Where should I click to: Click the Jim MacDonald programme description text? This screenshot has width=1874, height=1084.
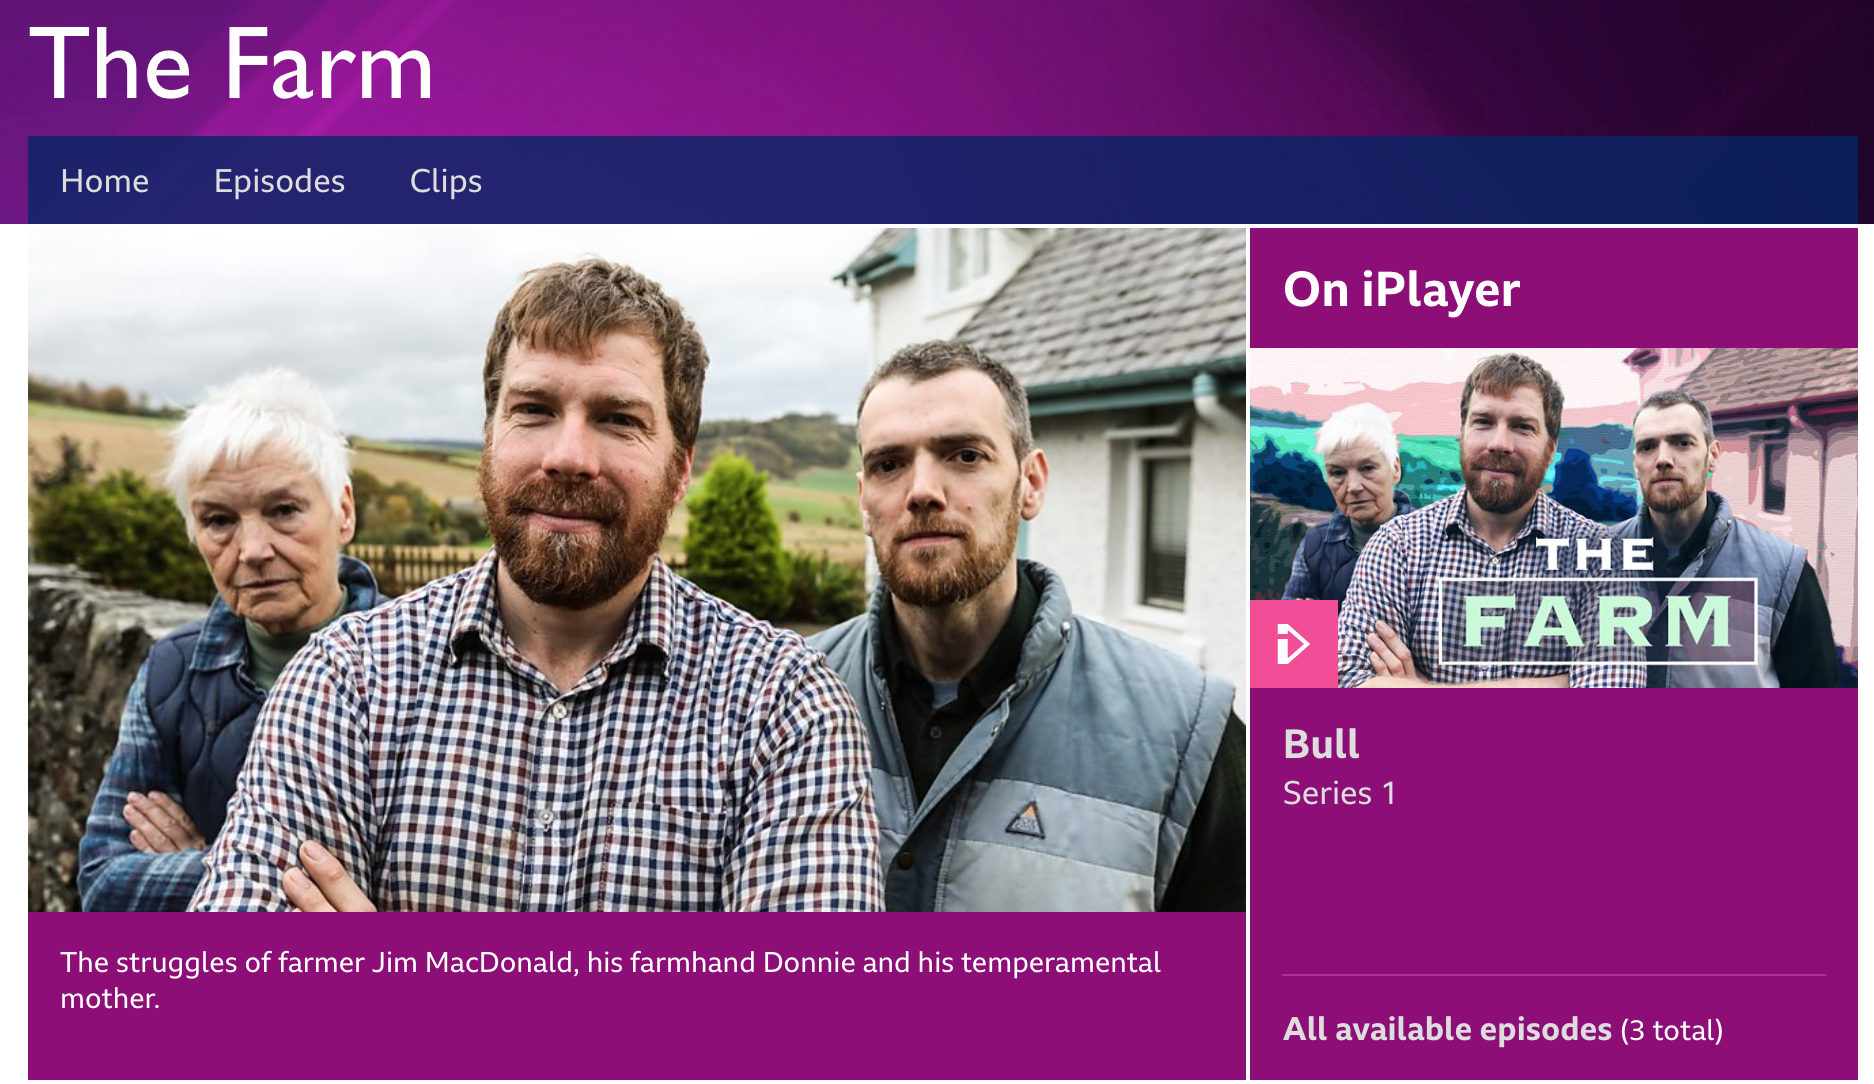[610, 980]
